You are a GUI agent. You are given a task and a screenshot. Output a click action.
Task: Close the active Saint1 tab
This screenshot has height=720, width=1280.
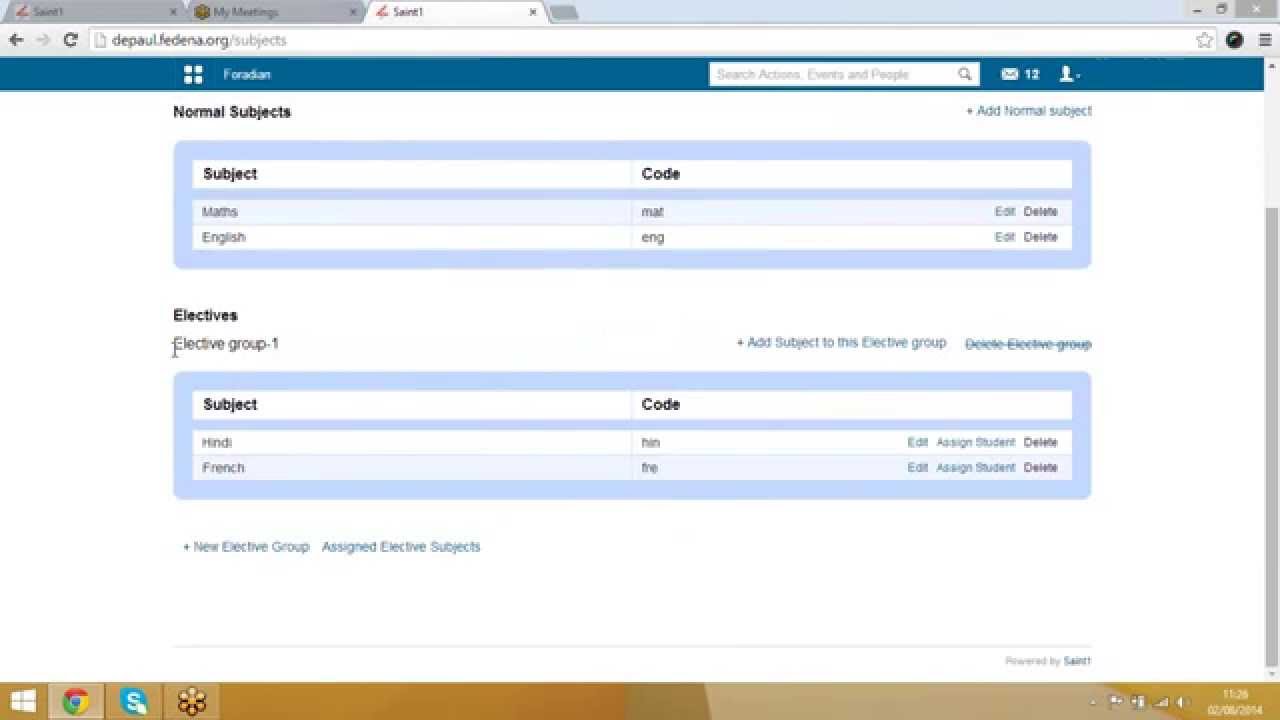(533, 12)
